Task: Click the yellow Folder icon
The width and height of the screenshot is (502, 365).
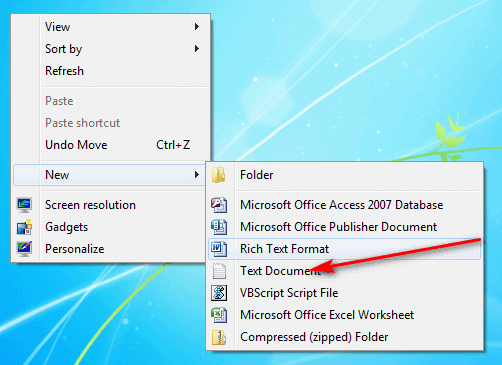Action: click(219, 175)
